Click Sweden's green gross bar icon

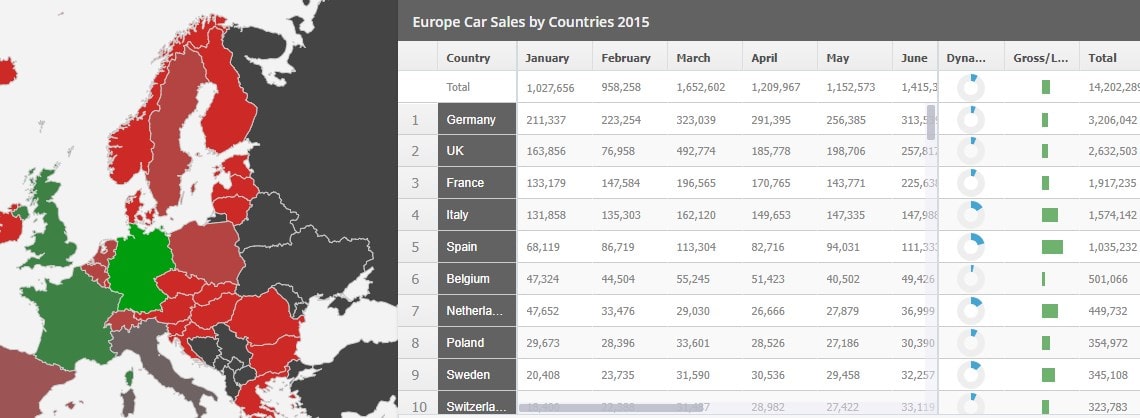pos(1048,375)
